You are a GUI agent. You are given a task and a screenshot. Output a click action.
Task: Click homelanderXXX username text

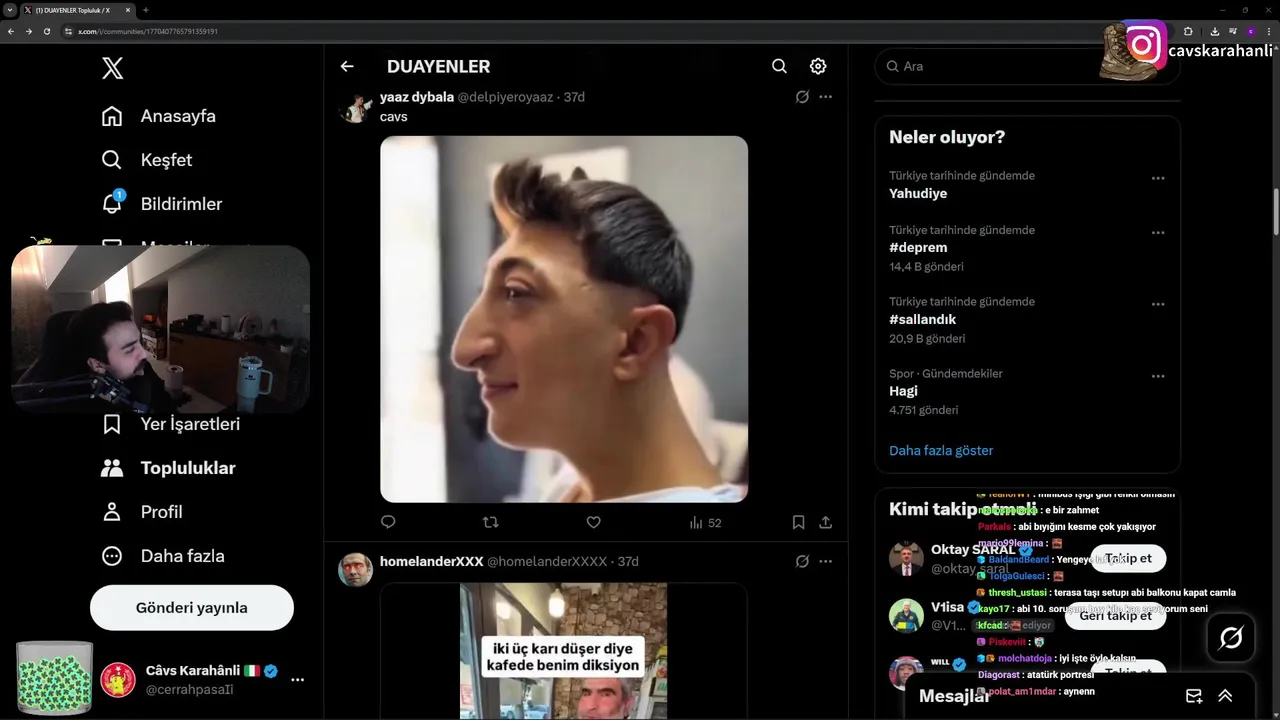[x=432, y=561]
